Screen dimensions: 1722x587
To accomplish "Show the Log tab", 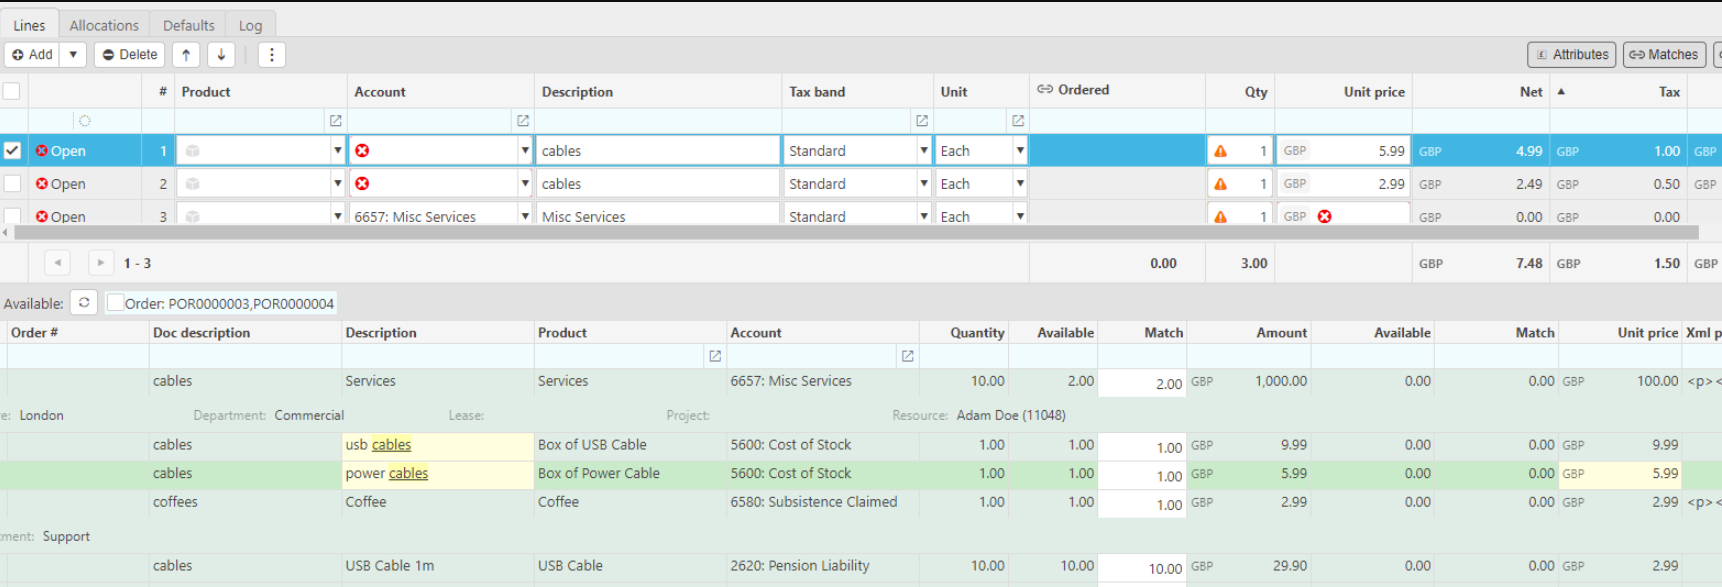I will click(x=251, y=25).
